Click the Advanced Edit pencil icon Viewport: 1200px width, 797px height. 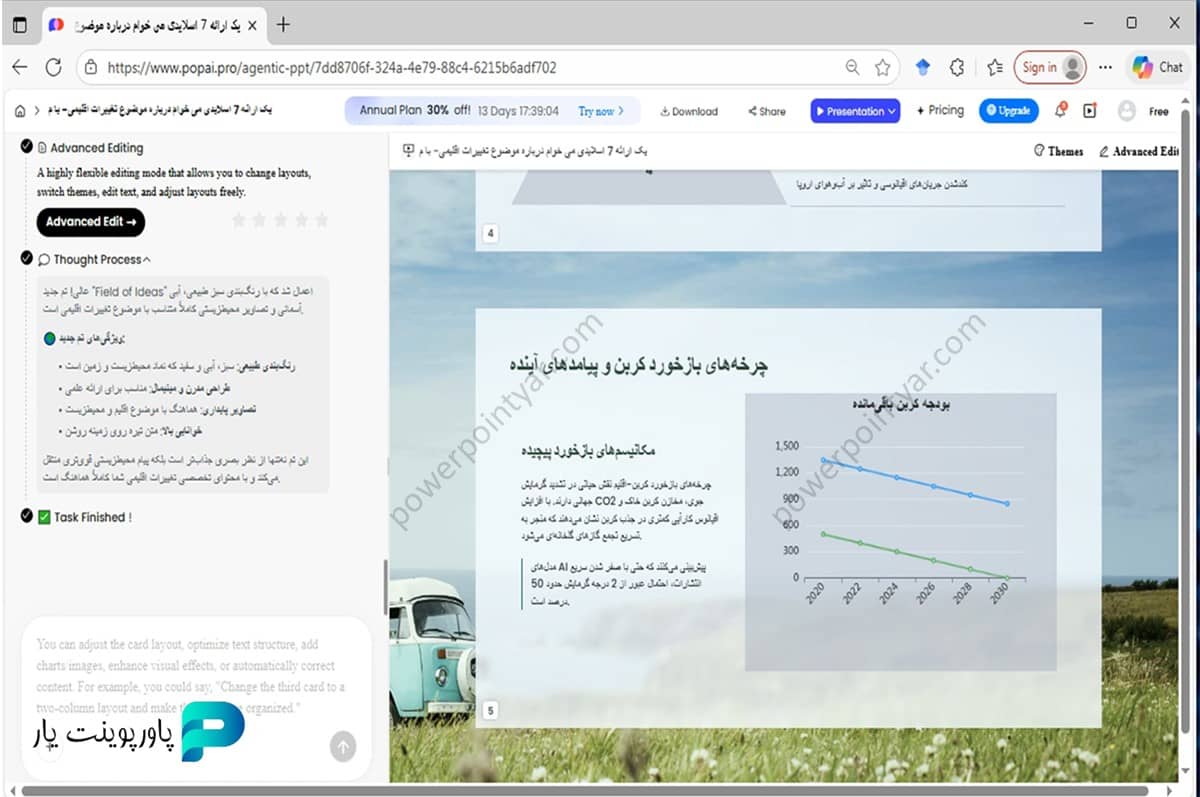[x=1104, y=152]
